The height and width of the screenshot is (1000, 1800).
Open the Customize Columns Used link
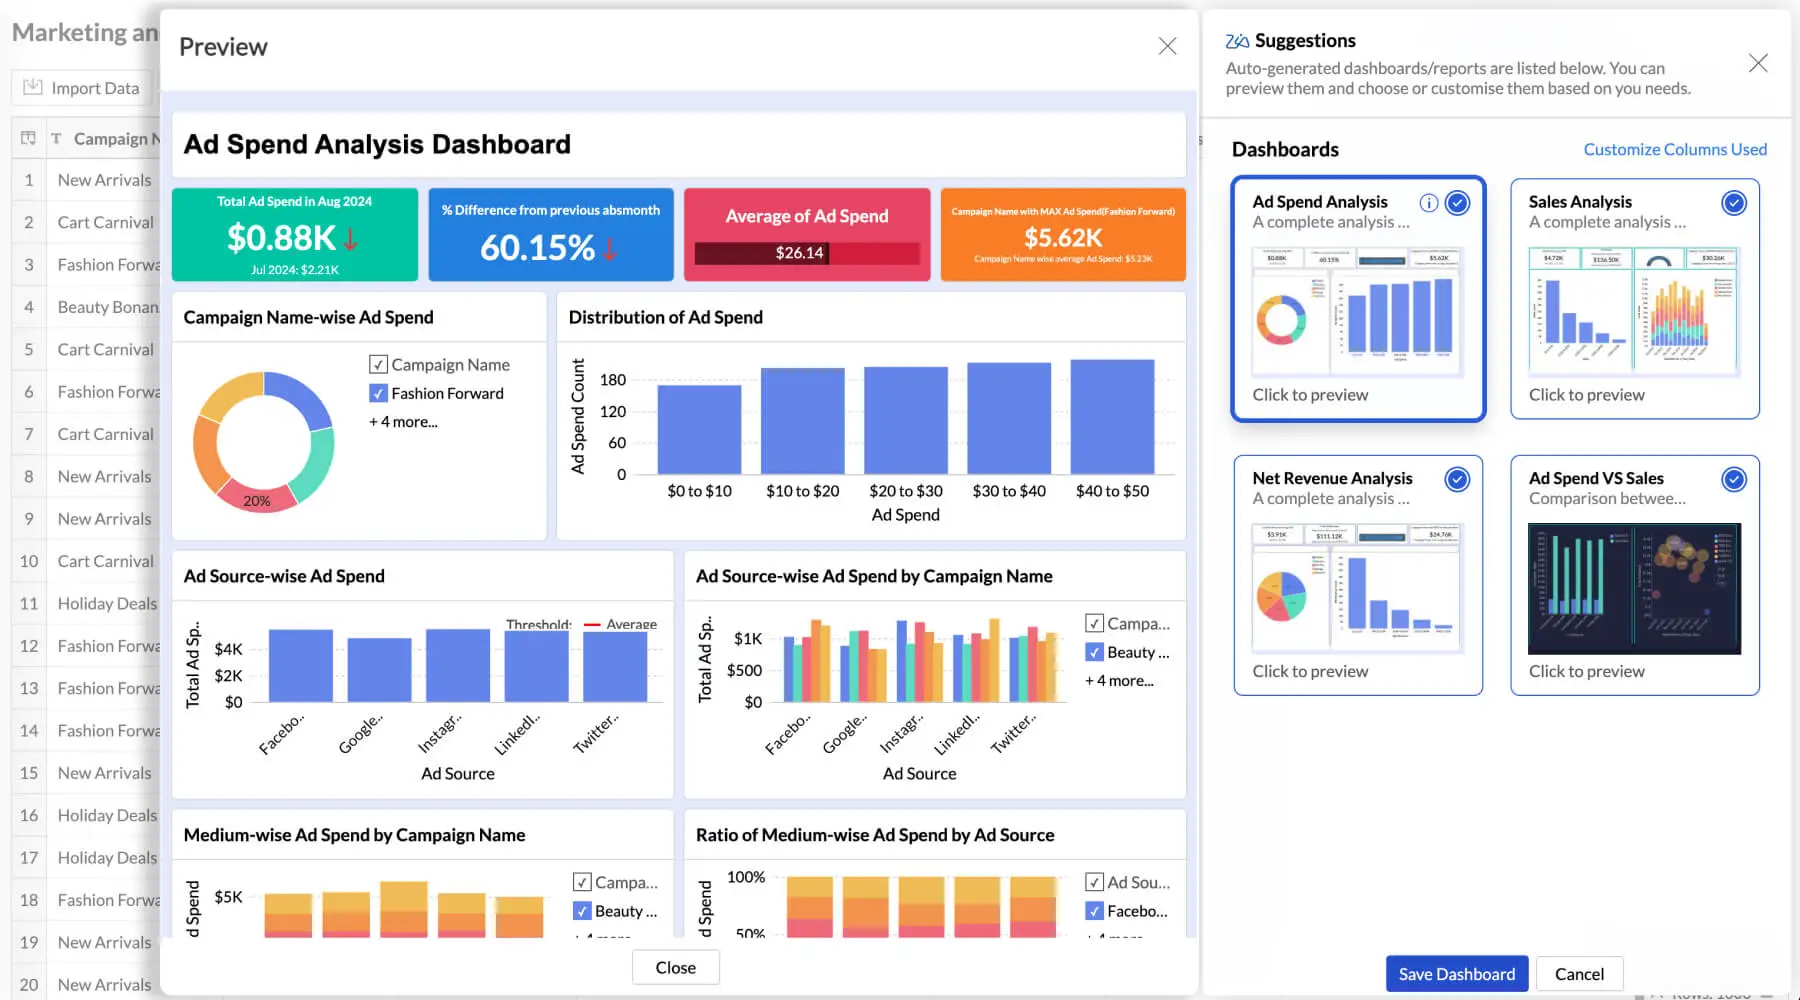[1675, 149]
